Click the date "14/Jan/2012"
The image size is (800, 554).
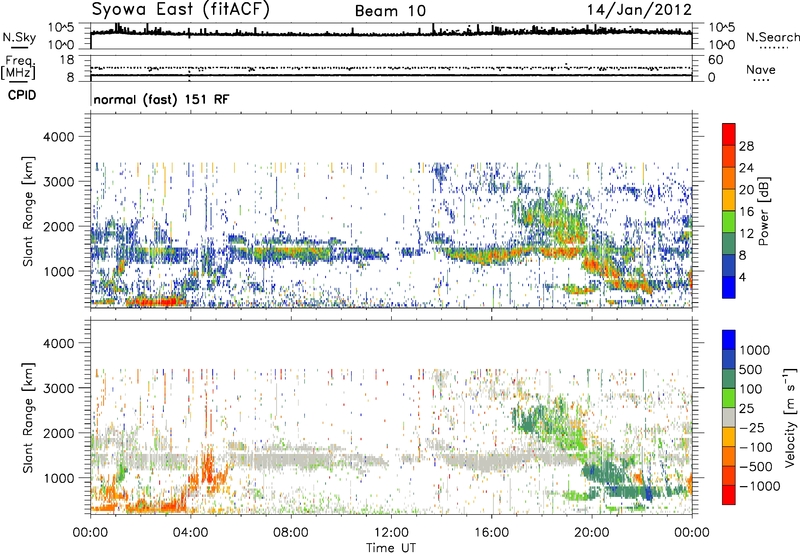[x=639, y=10]
